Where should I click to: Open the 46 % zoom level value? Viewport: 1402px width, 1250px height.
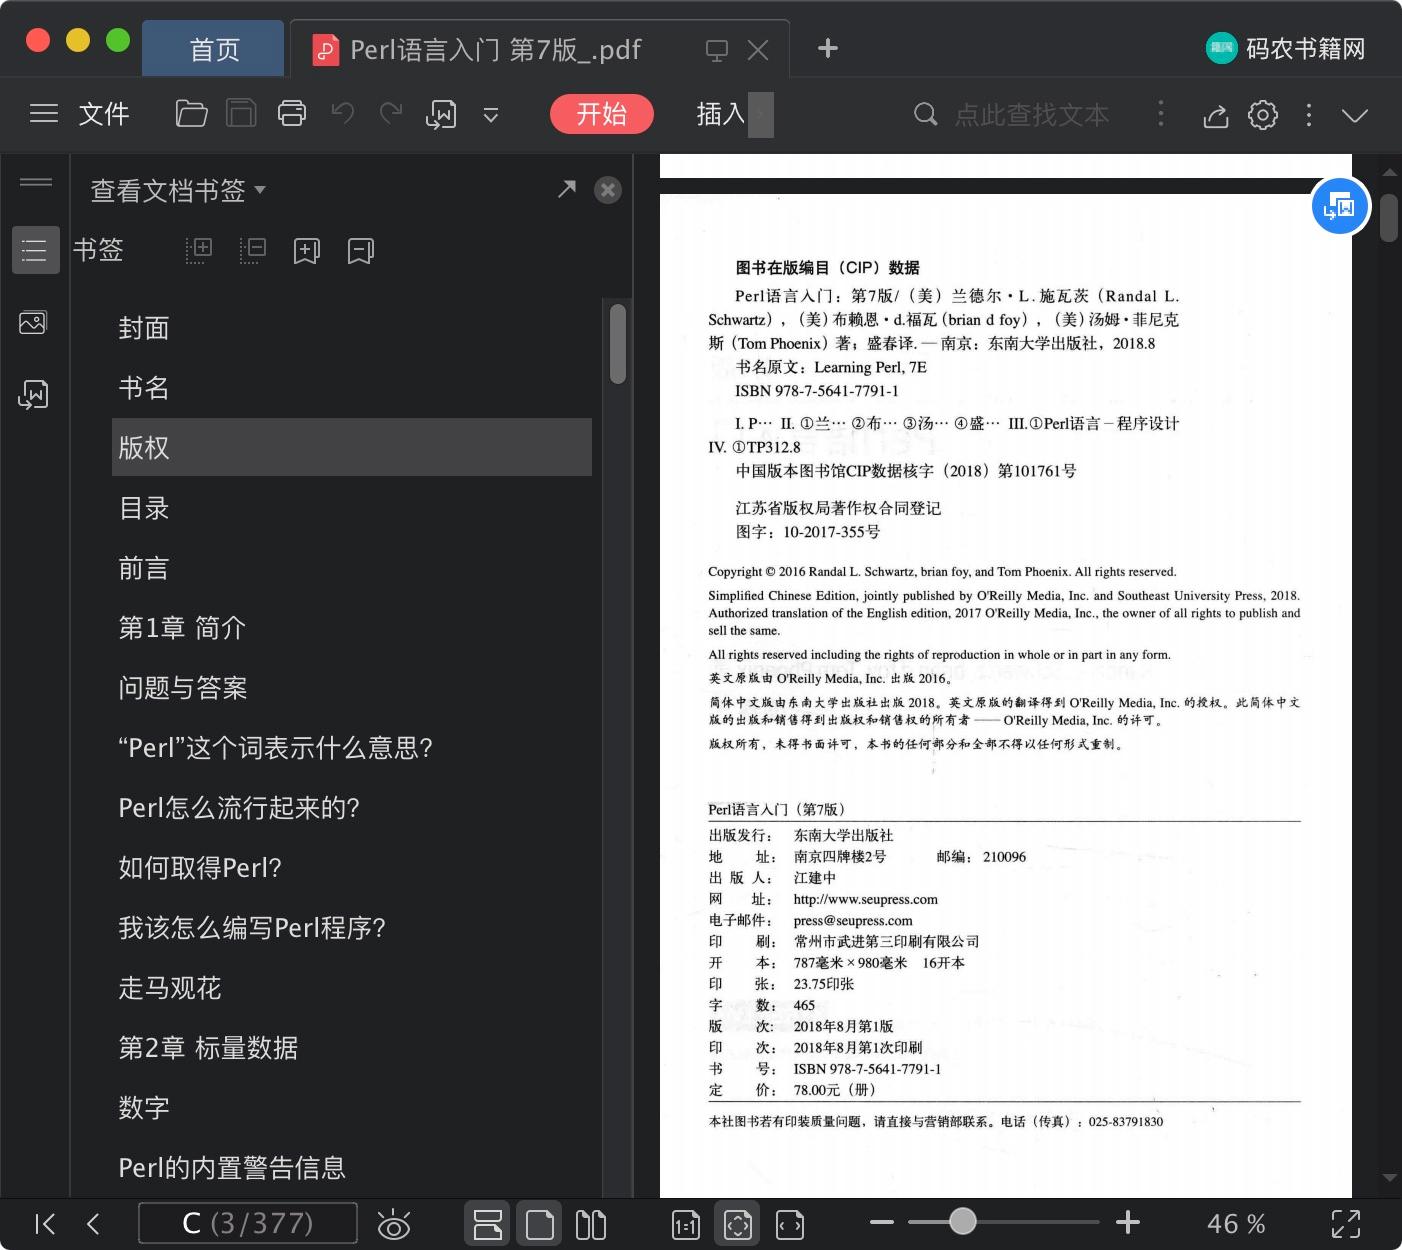tap(1236, 1224)
